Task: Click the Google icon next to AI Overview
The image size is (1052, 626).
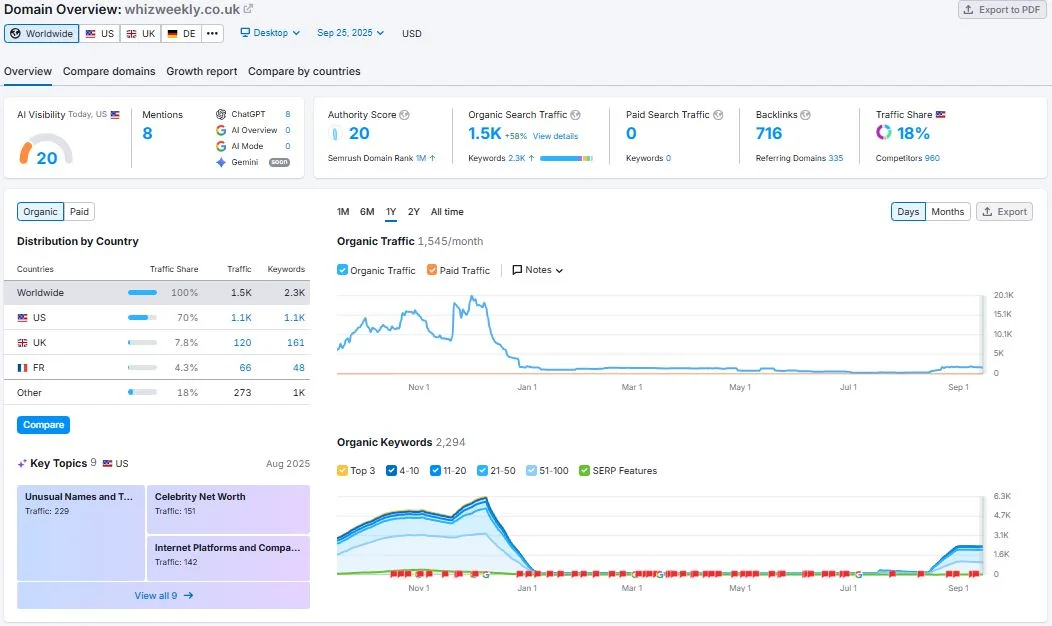Action: 221,130
